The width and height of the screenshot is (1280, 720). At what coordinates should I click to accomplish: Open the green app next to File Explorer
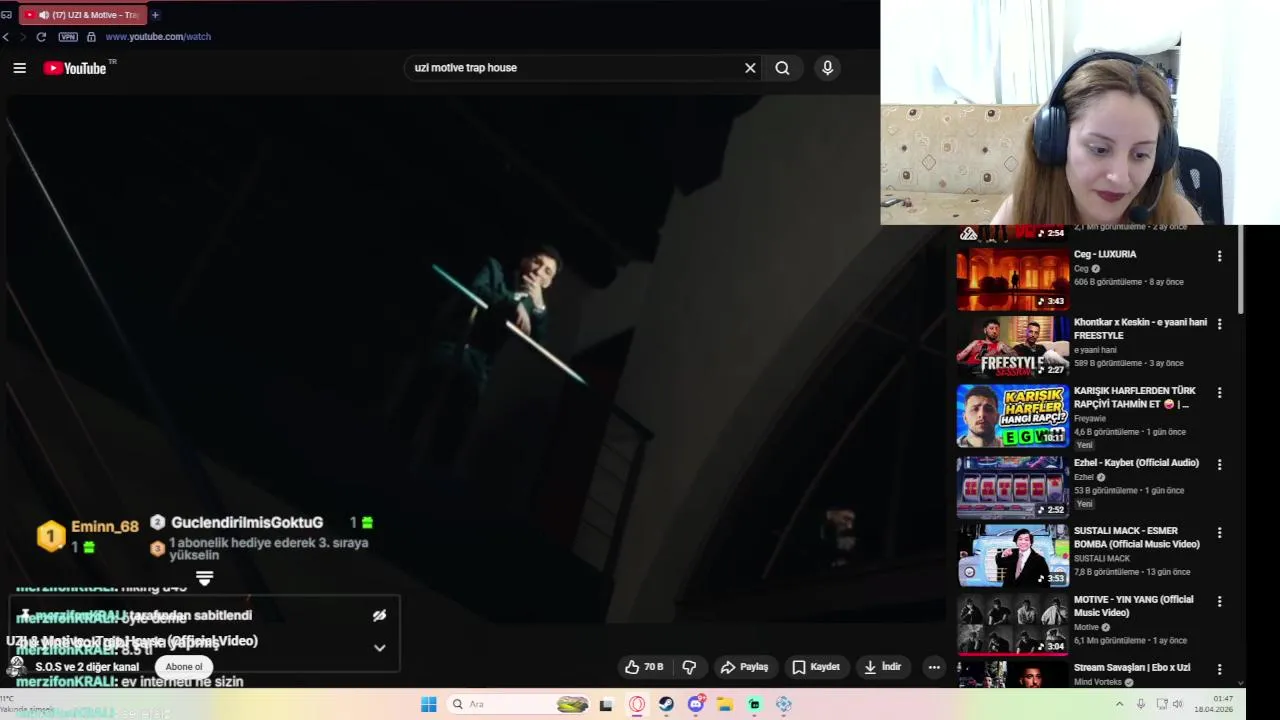tap(755, 704)
